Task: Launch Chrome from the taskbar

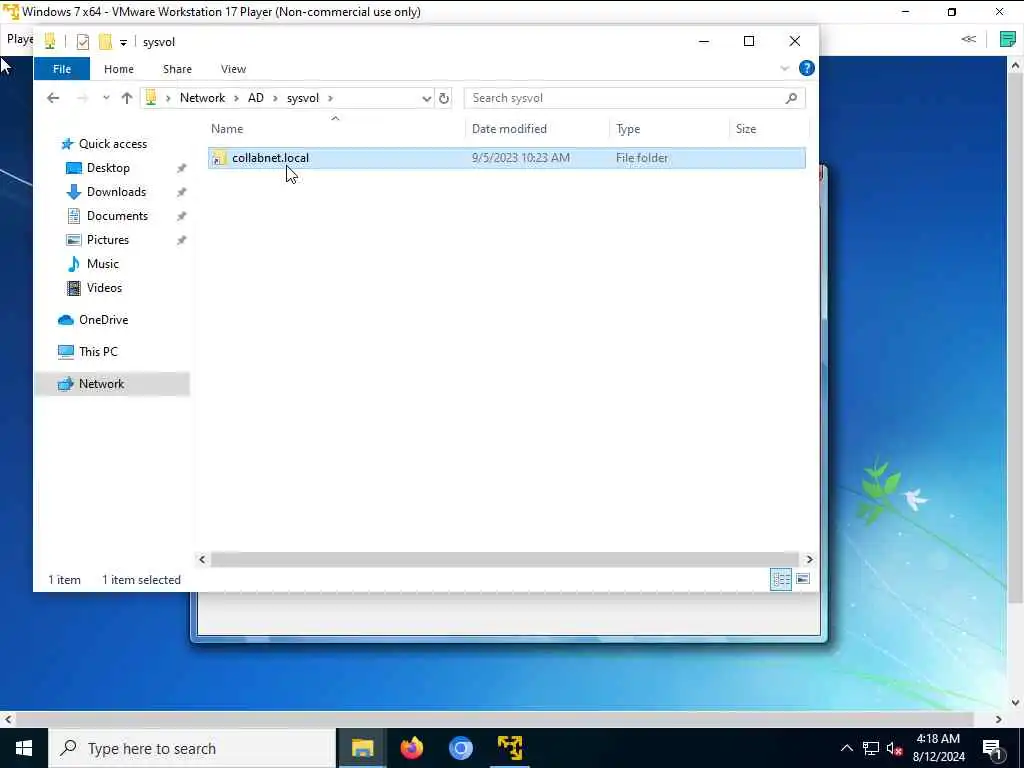Action: pyautogui.click(x=460, y=748)
